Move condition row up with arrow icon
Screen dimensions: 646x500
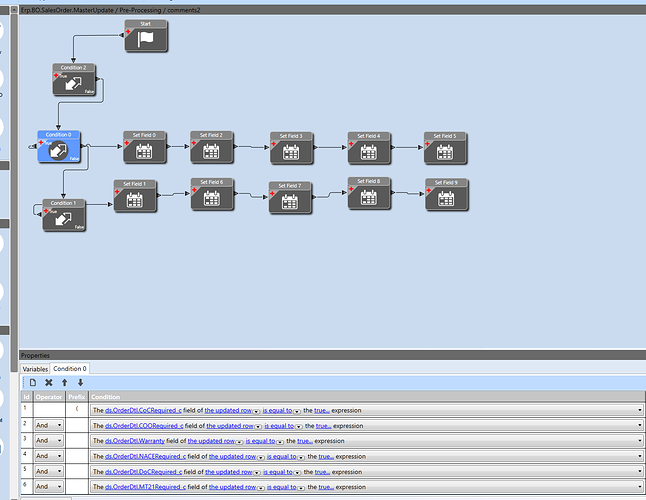click(x=65, y=383)
